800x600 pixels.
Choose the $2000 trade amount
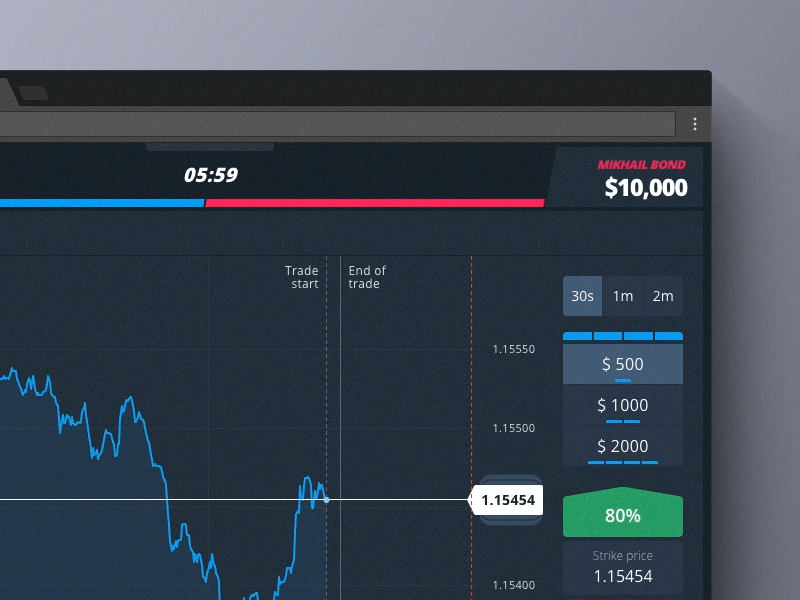point(622,446)
